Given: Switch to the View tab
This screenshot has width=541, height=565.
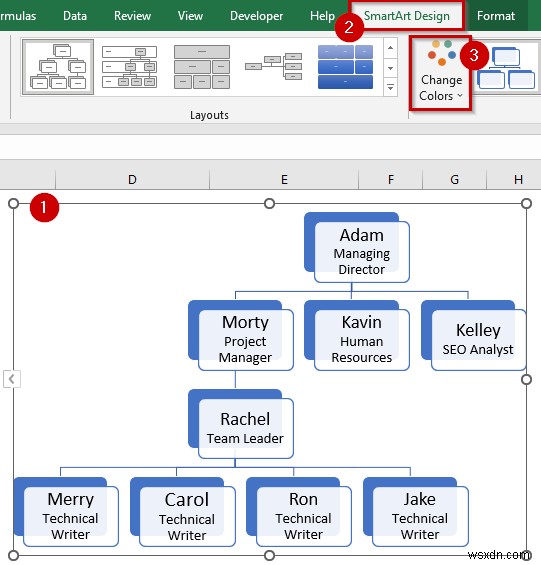Looking at the screenshot, I should (x=190, y=16).
